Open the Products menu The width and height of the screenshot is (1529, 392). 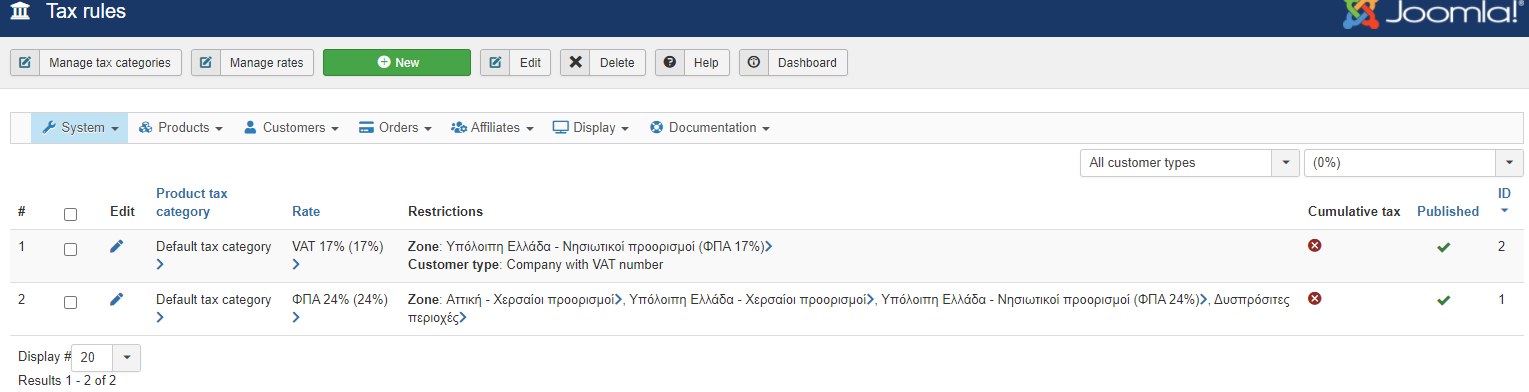coord(180,128)
